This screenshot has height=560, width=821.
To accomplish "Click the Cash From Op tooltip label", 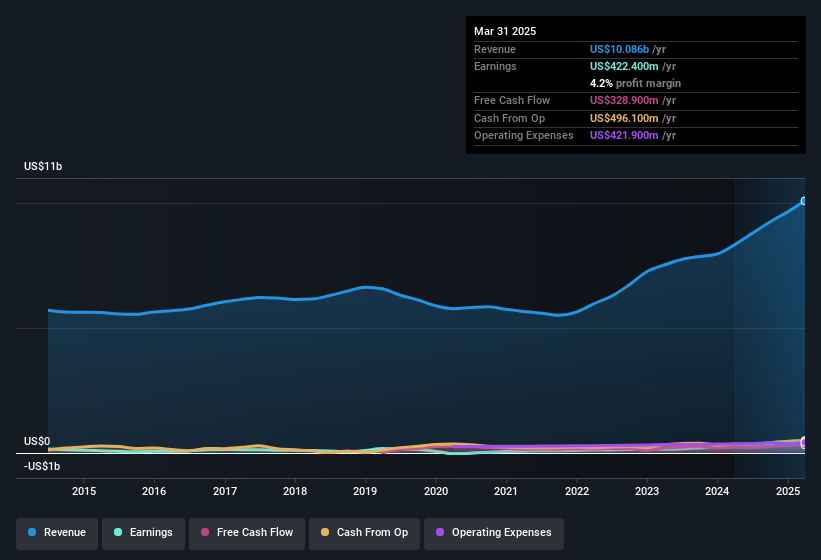I will point(509,118).
